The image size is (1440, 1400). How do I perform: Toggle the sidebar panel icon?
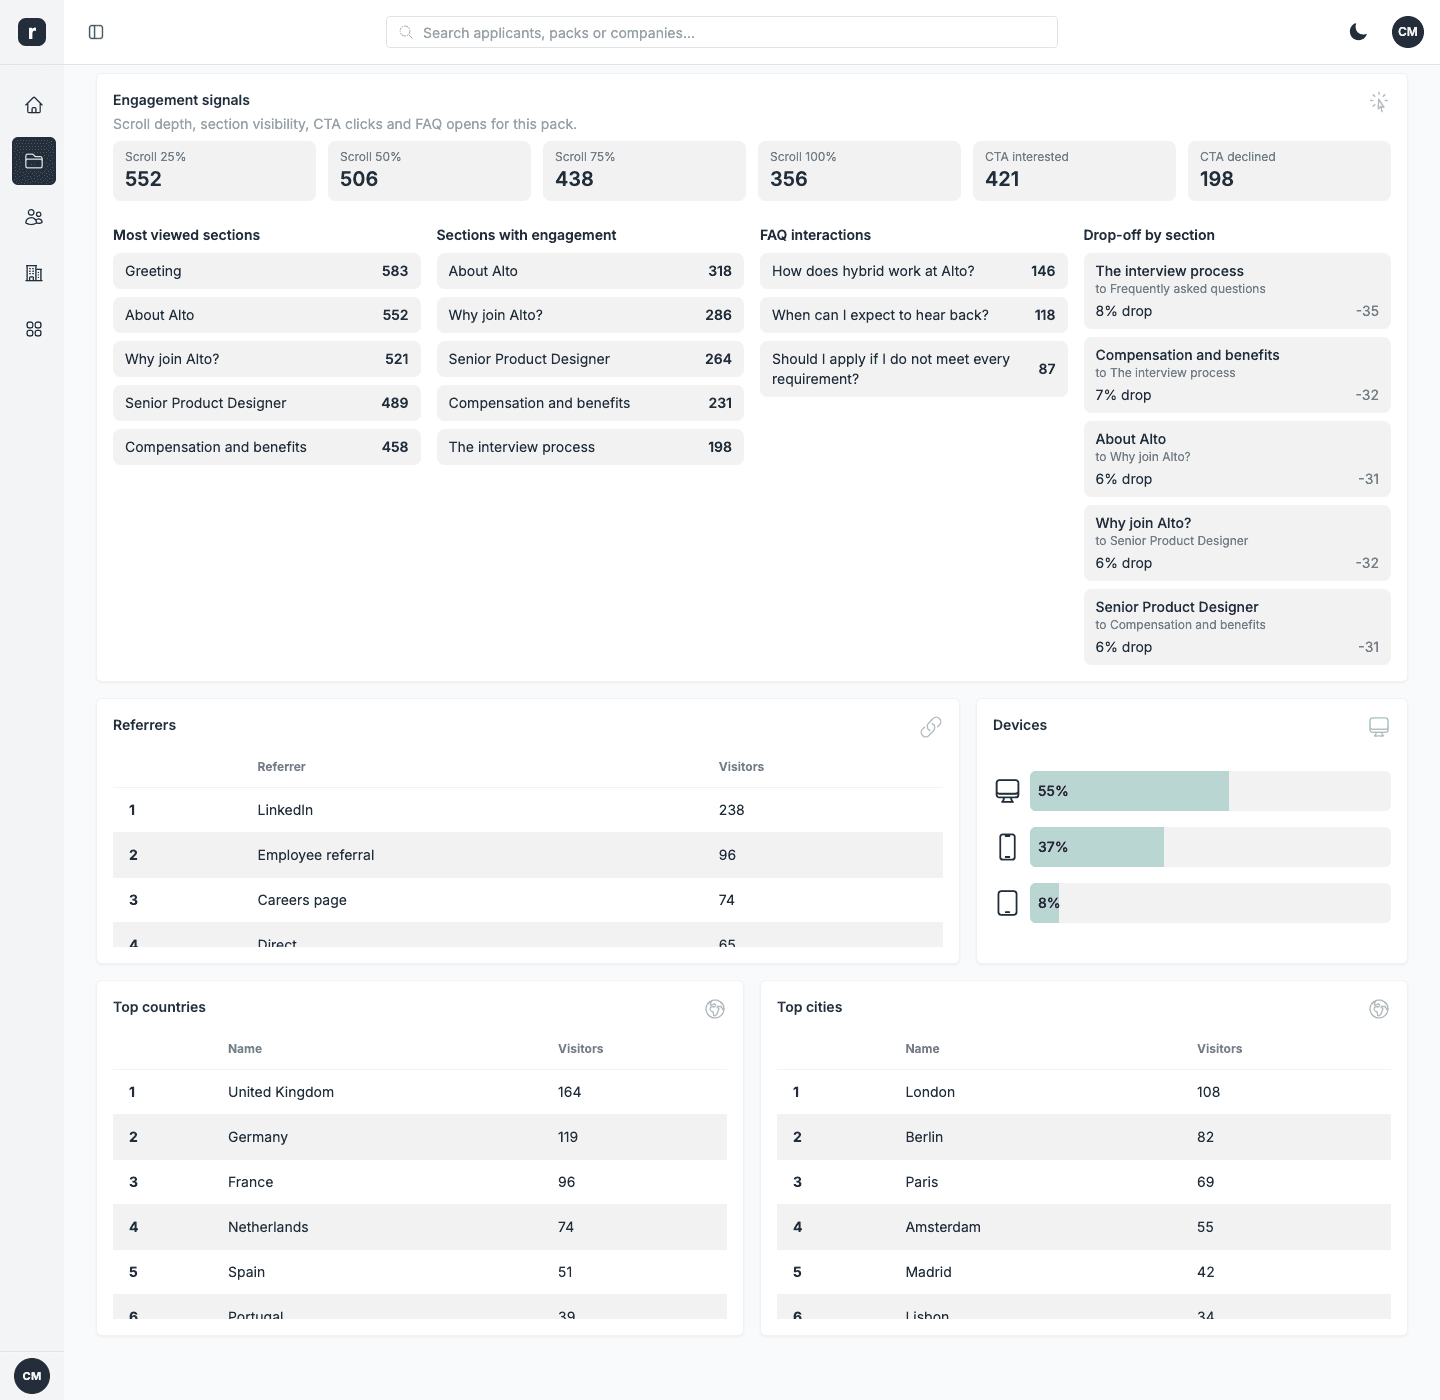pyautogui.click(x=96, y=32)
